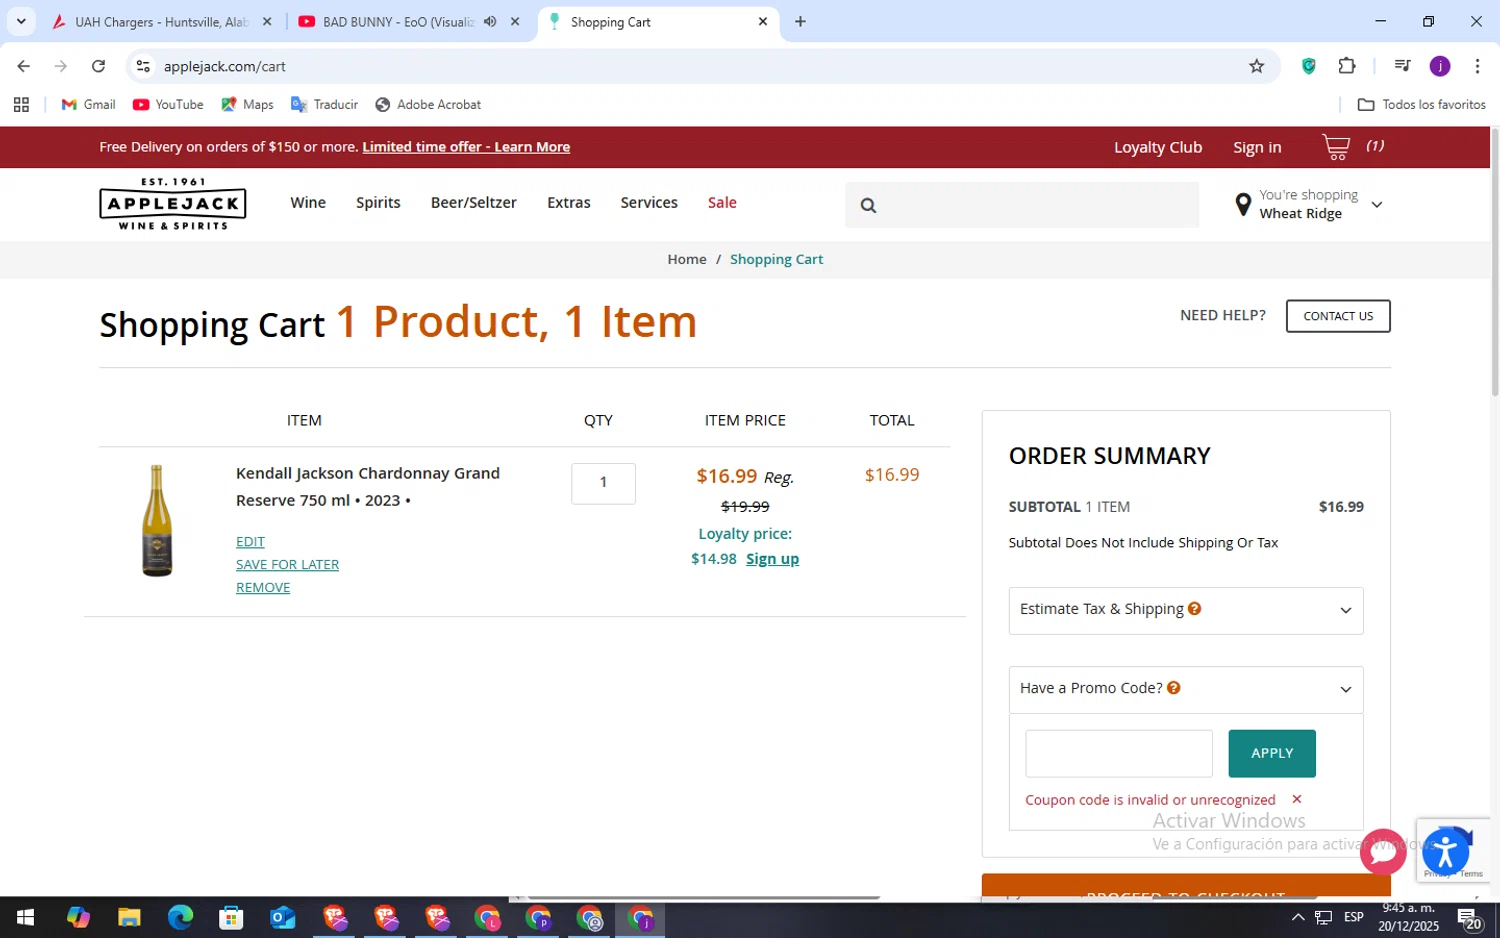Open the browser extensions puzzle icon
The width and height of the screenshot is (1500, 938).
1347,66
